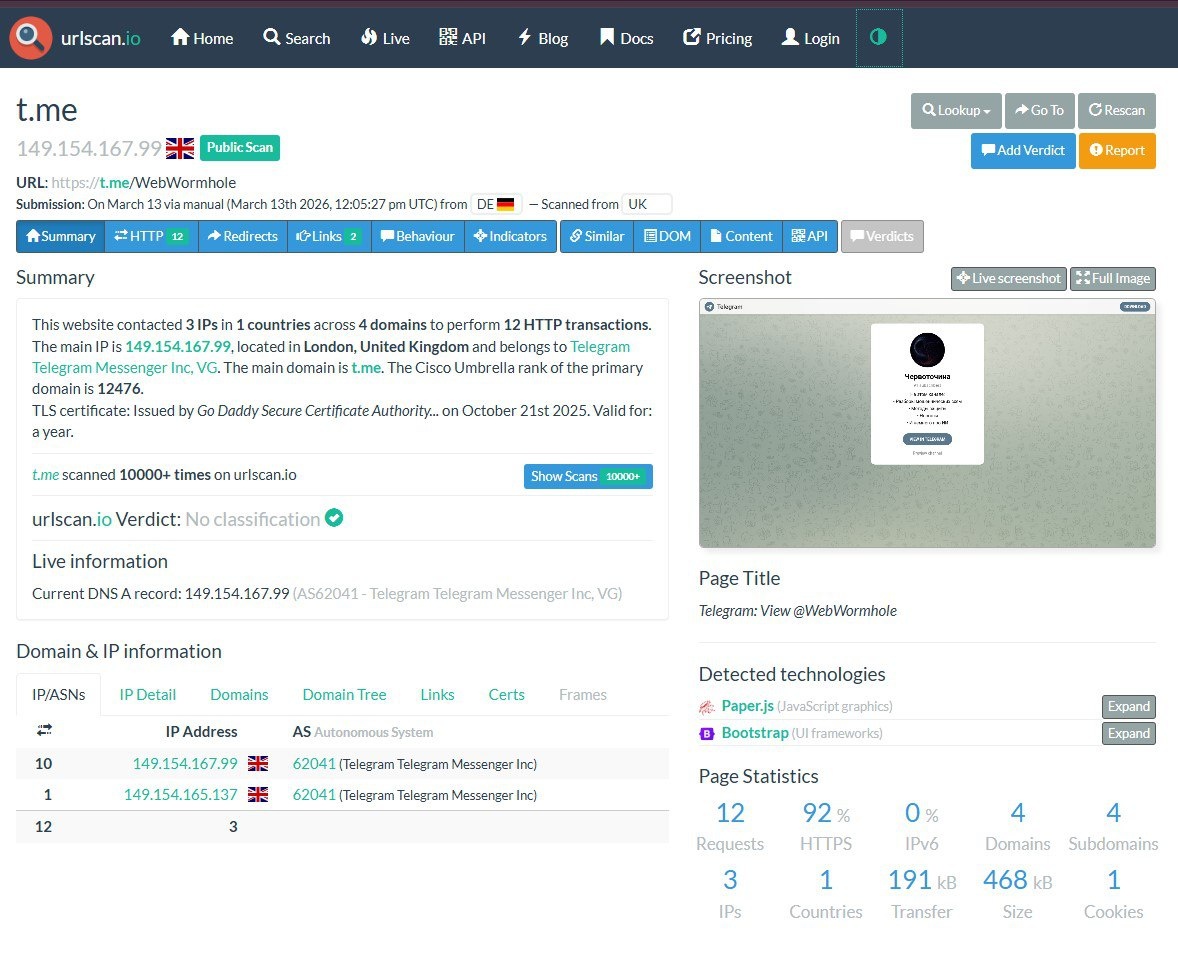The width and height of the screenshot is (1178, 964).
Task: Click the flag in the 149.154.167.99 row
Action: tap(258, 763)
